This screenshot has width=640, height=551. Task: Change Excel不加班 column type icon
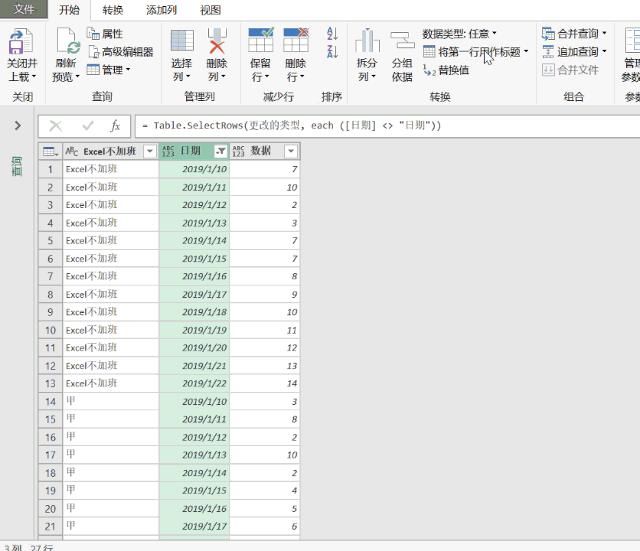click(x=71, y=151)
